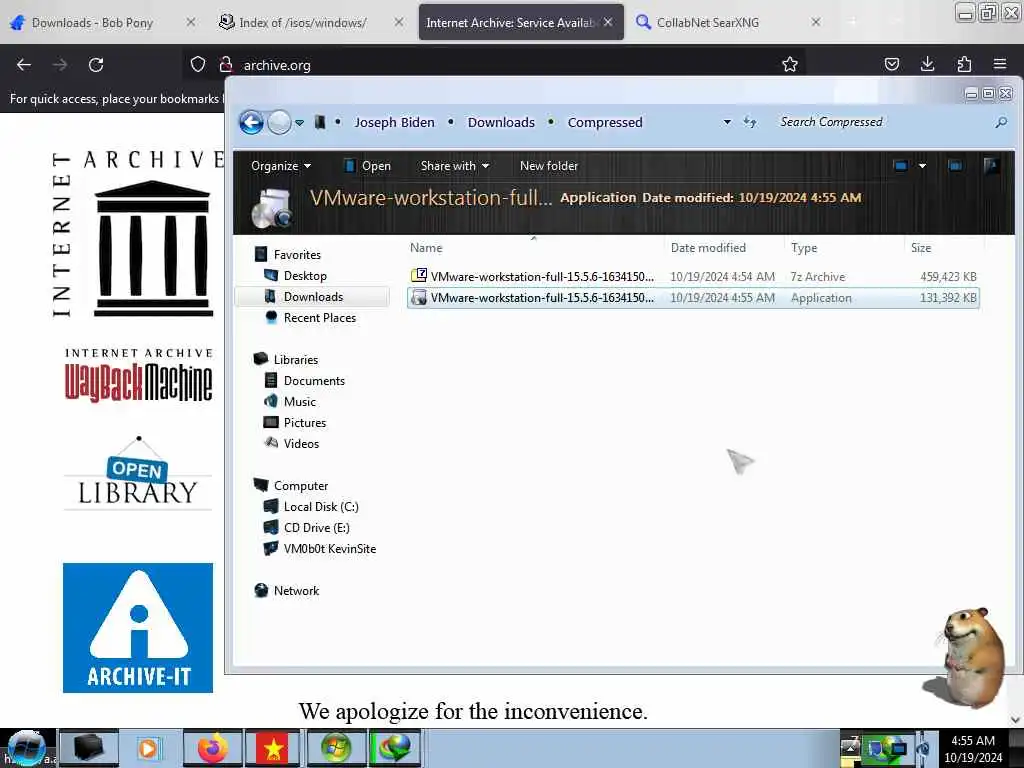The width and height of the screenshot is (1024, 768).
Task: Open Desktop in the navigation pane
Action: [304, 276]
